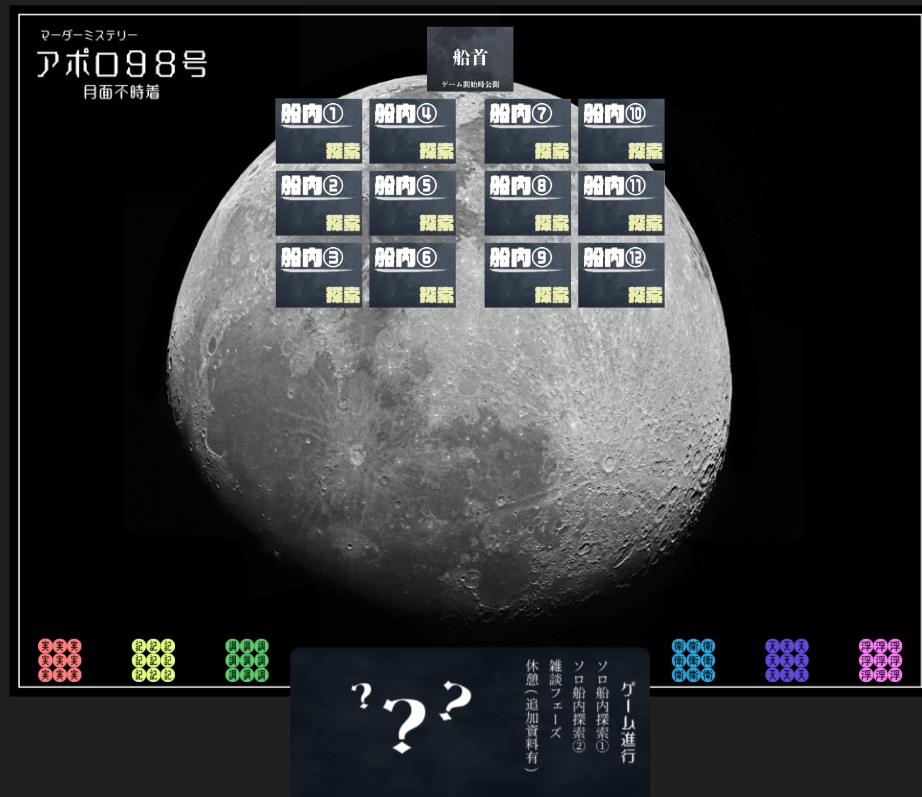Screen dimensions: 922x797
Task: Click the 月面不時着 subtitle
Action: [122, 92]
